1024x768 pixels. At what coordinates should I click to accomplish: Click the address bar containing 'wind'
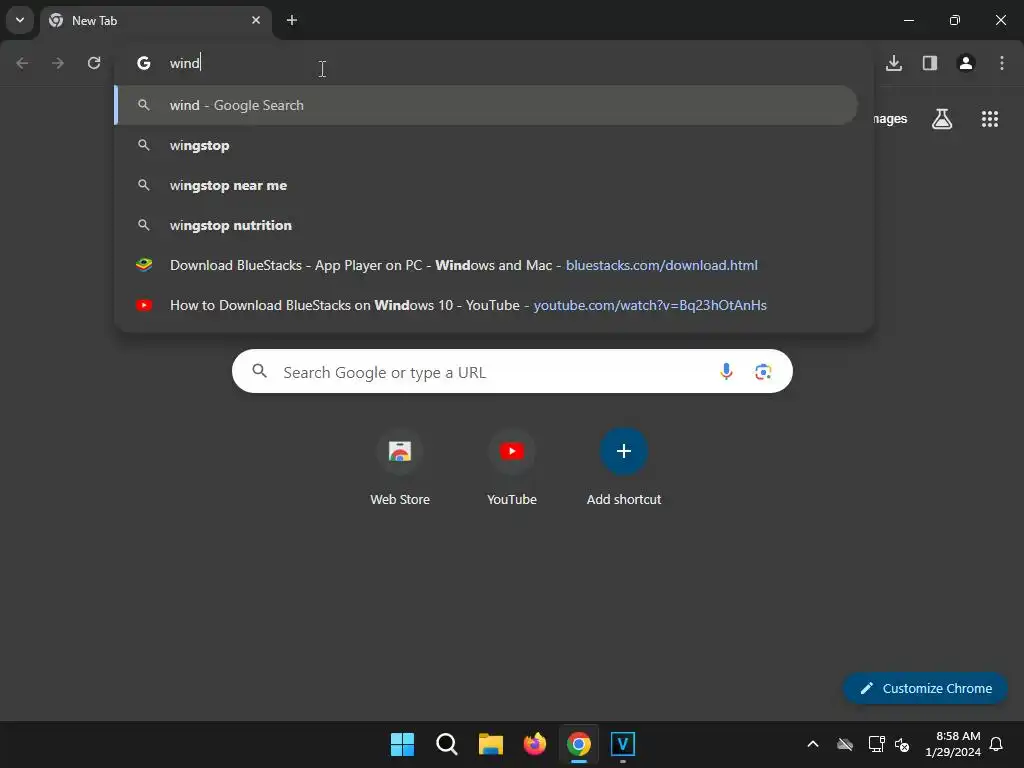point(494,63)
